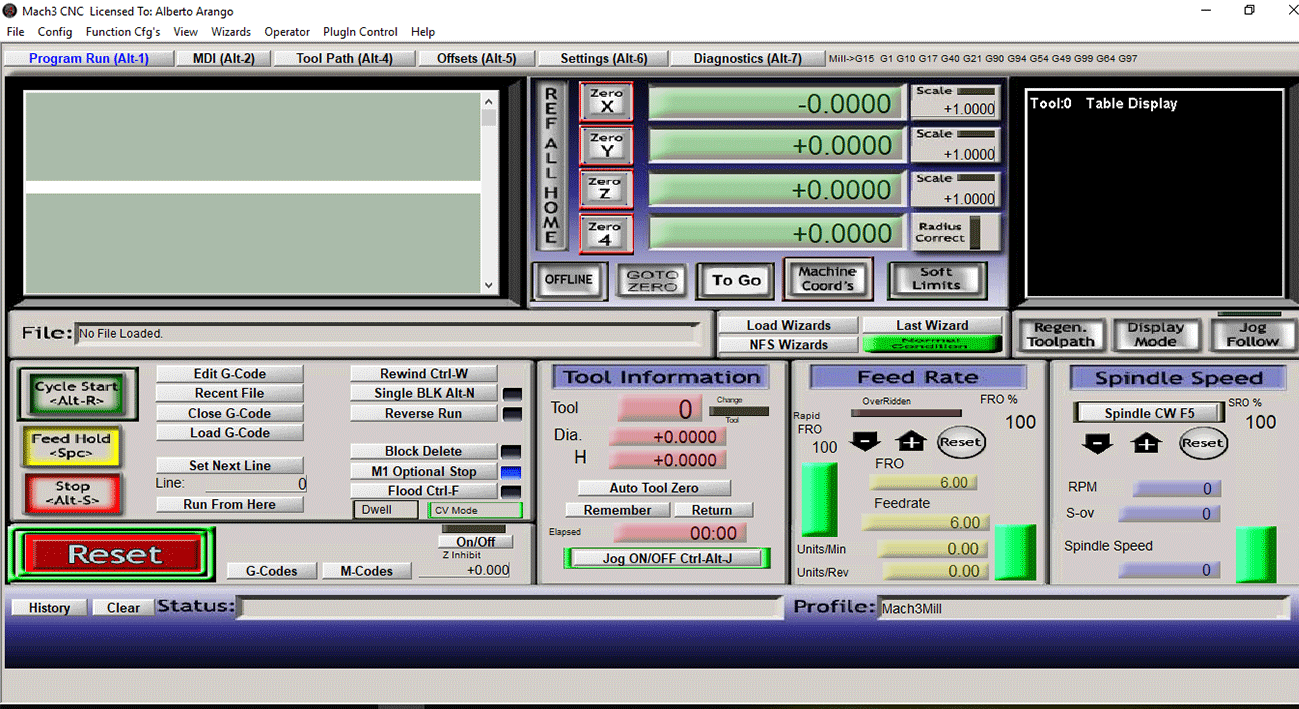Reset the spindle speed override
The height and width of the screenshot is (709, 1299).
coord(1202,443)
